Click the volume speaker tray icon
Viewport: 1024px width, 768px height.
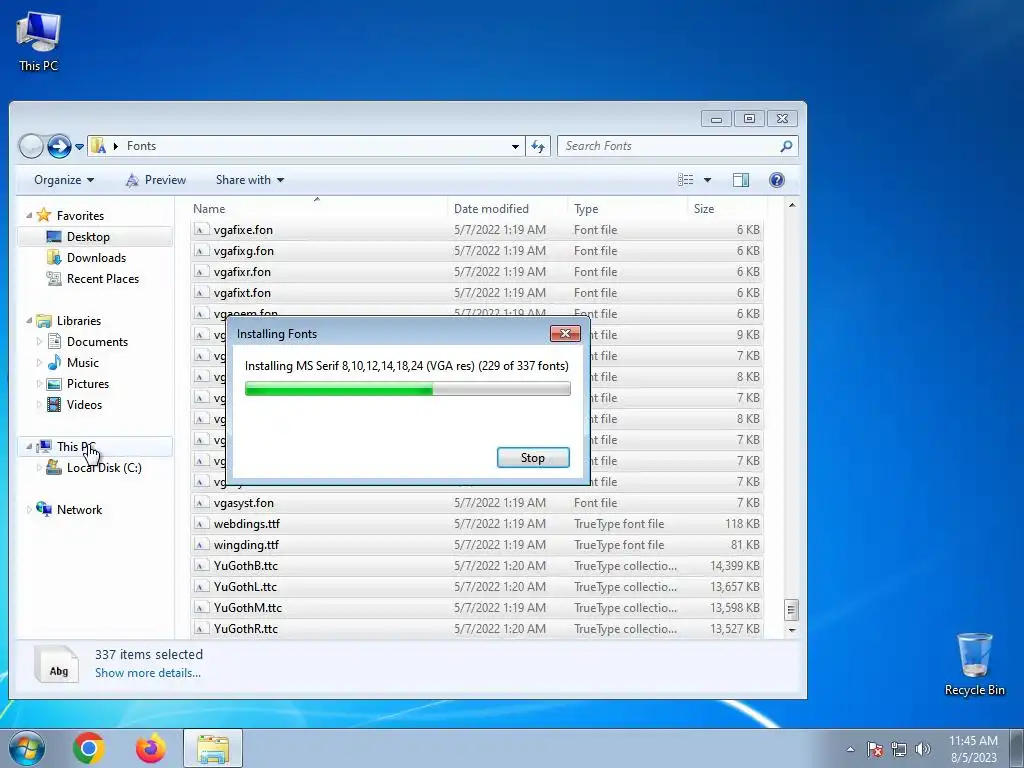pyautogui.click(x=923, y=749)
